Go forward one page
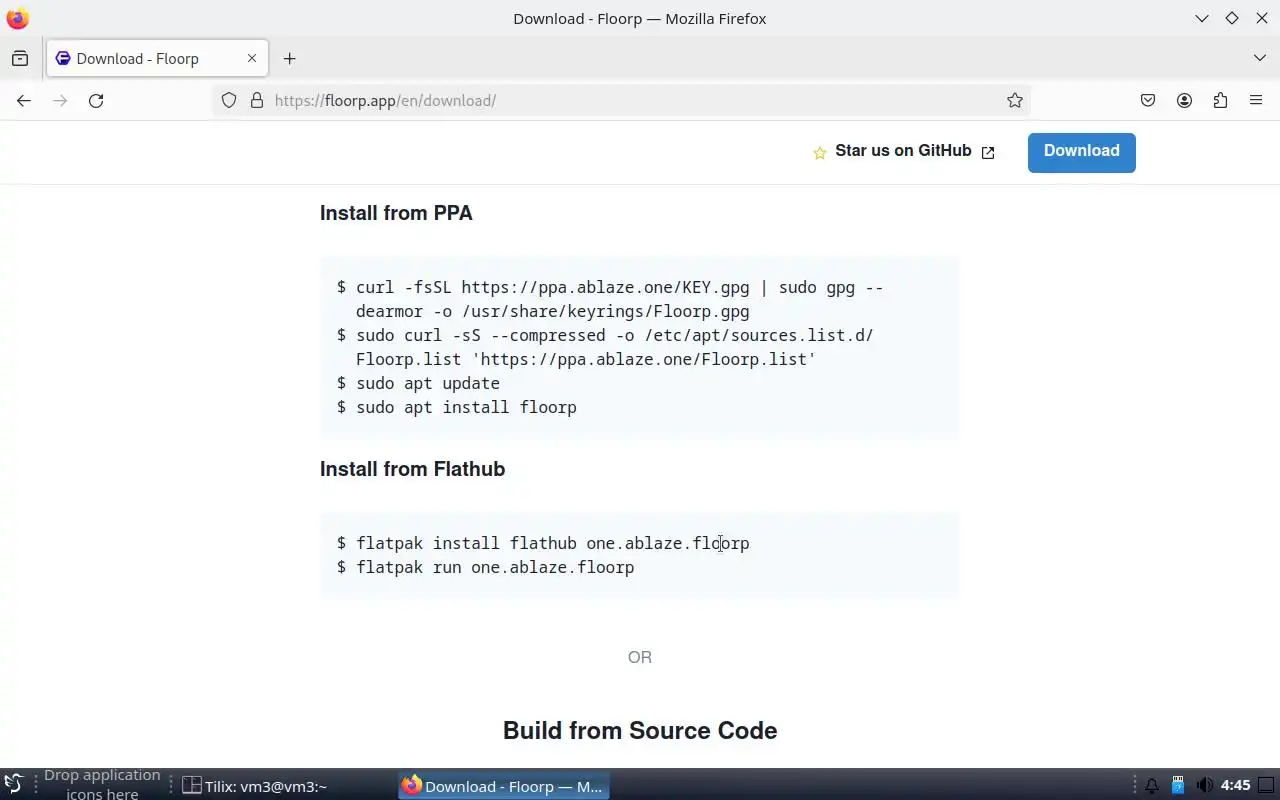 [60, 100]
